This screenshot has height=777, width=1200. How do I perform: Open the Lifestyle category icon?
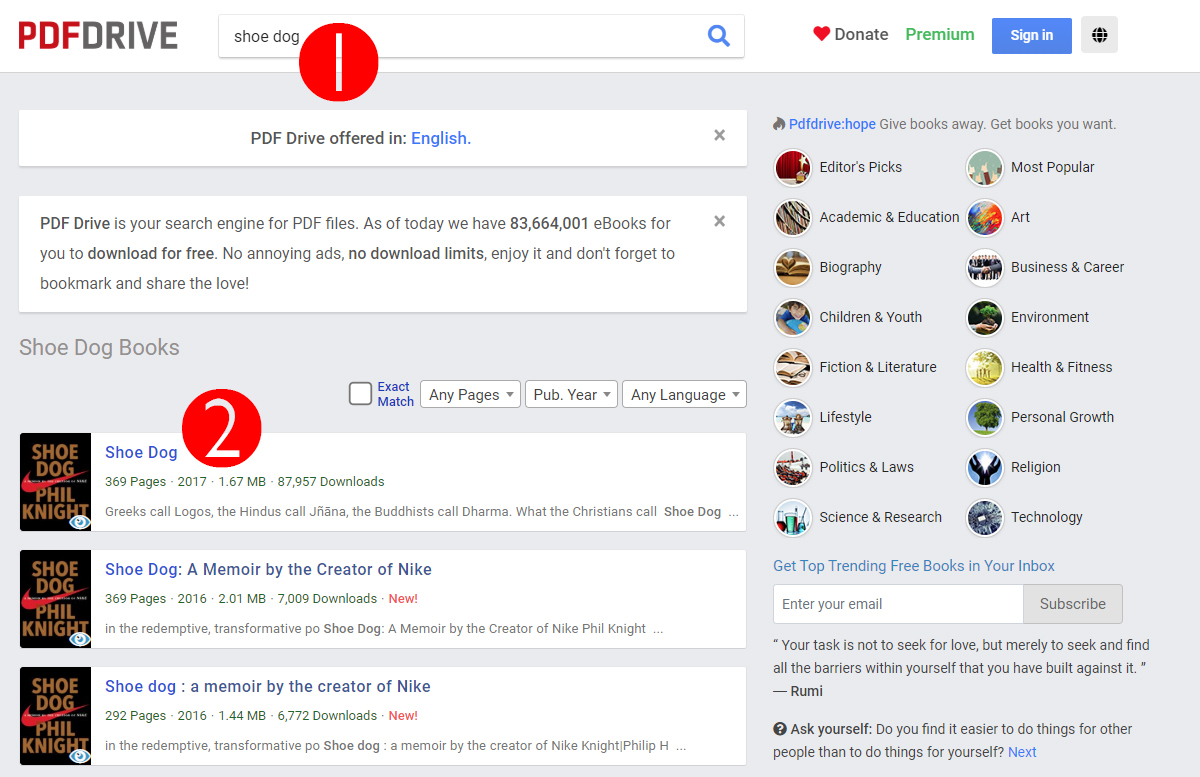[x=793, y=417]
